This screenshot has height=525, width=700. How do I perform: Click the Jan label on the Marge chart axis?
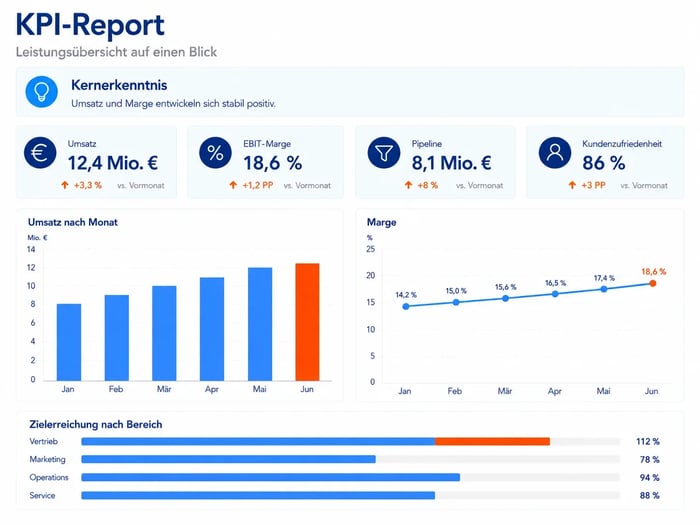(405, 391)
